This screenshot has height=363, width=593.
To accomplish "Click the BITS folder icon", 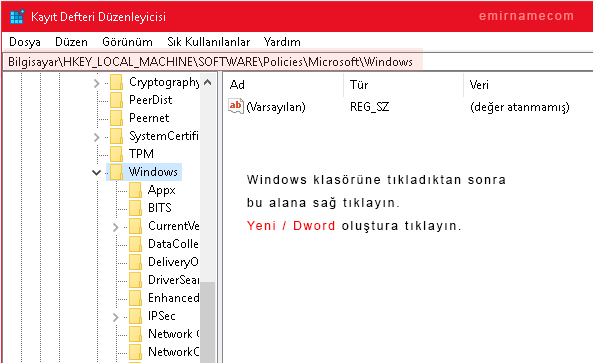I will coord(135,208).
